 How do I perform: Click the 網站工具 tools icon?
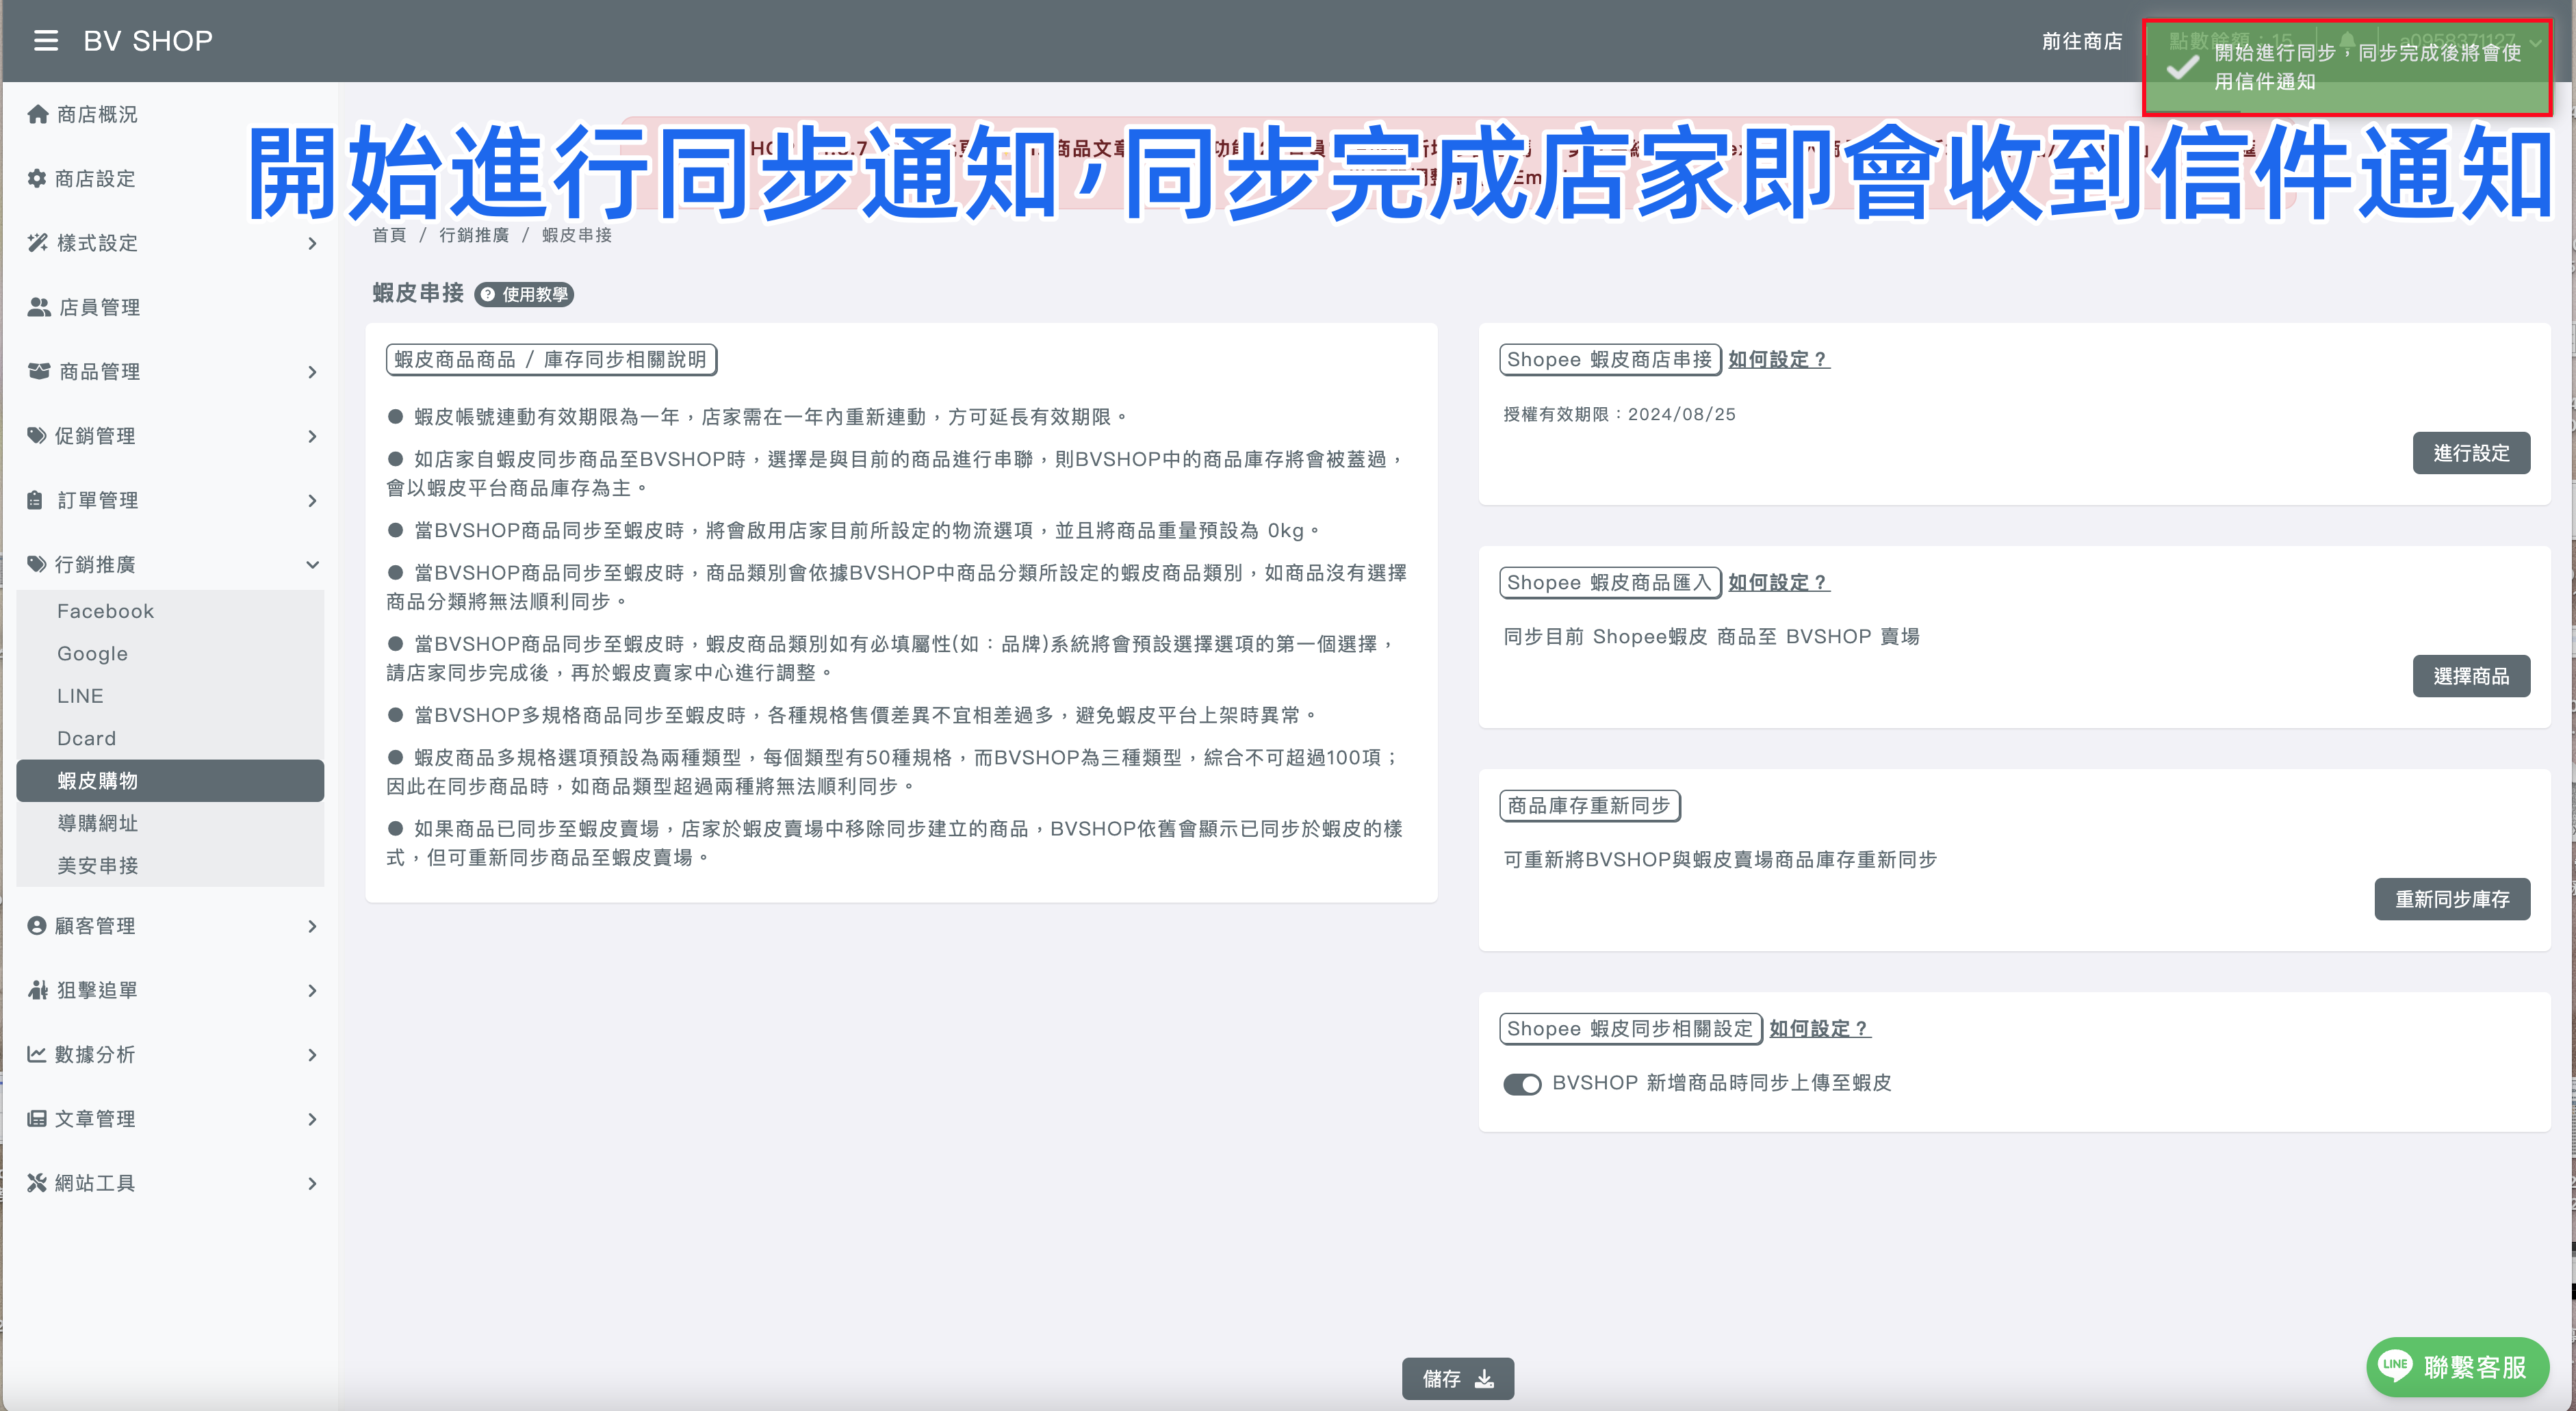pos(37,1183)
